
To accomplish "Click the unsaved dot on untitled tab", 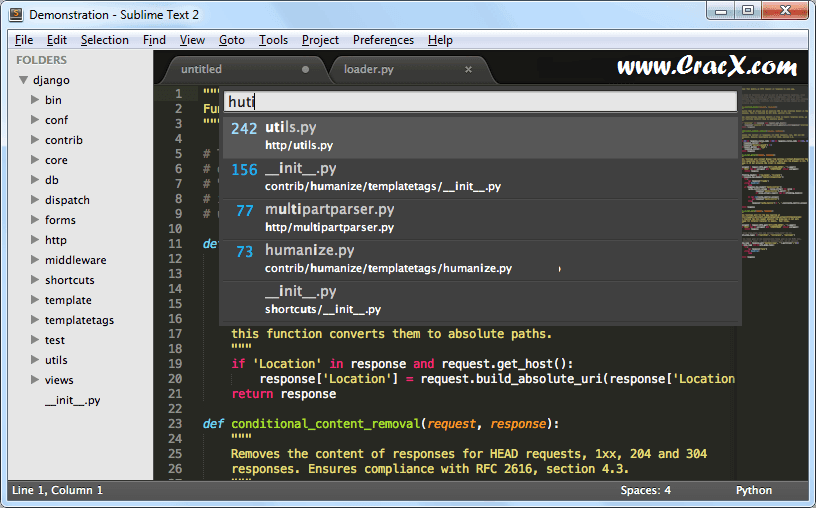I will pyautogui.click(x=305, y=70).
